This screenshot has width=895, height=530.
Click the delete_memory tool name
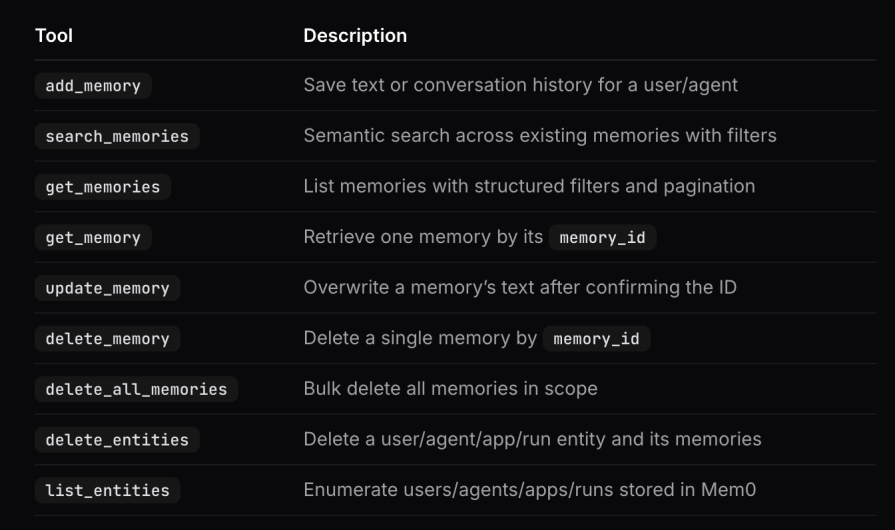click(107, 339)
